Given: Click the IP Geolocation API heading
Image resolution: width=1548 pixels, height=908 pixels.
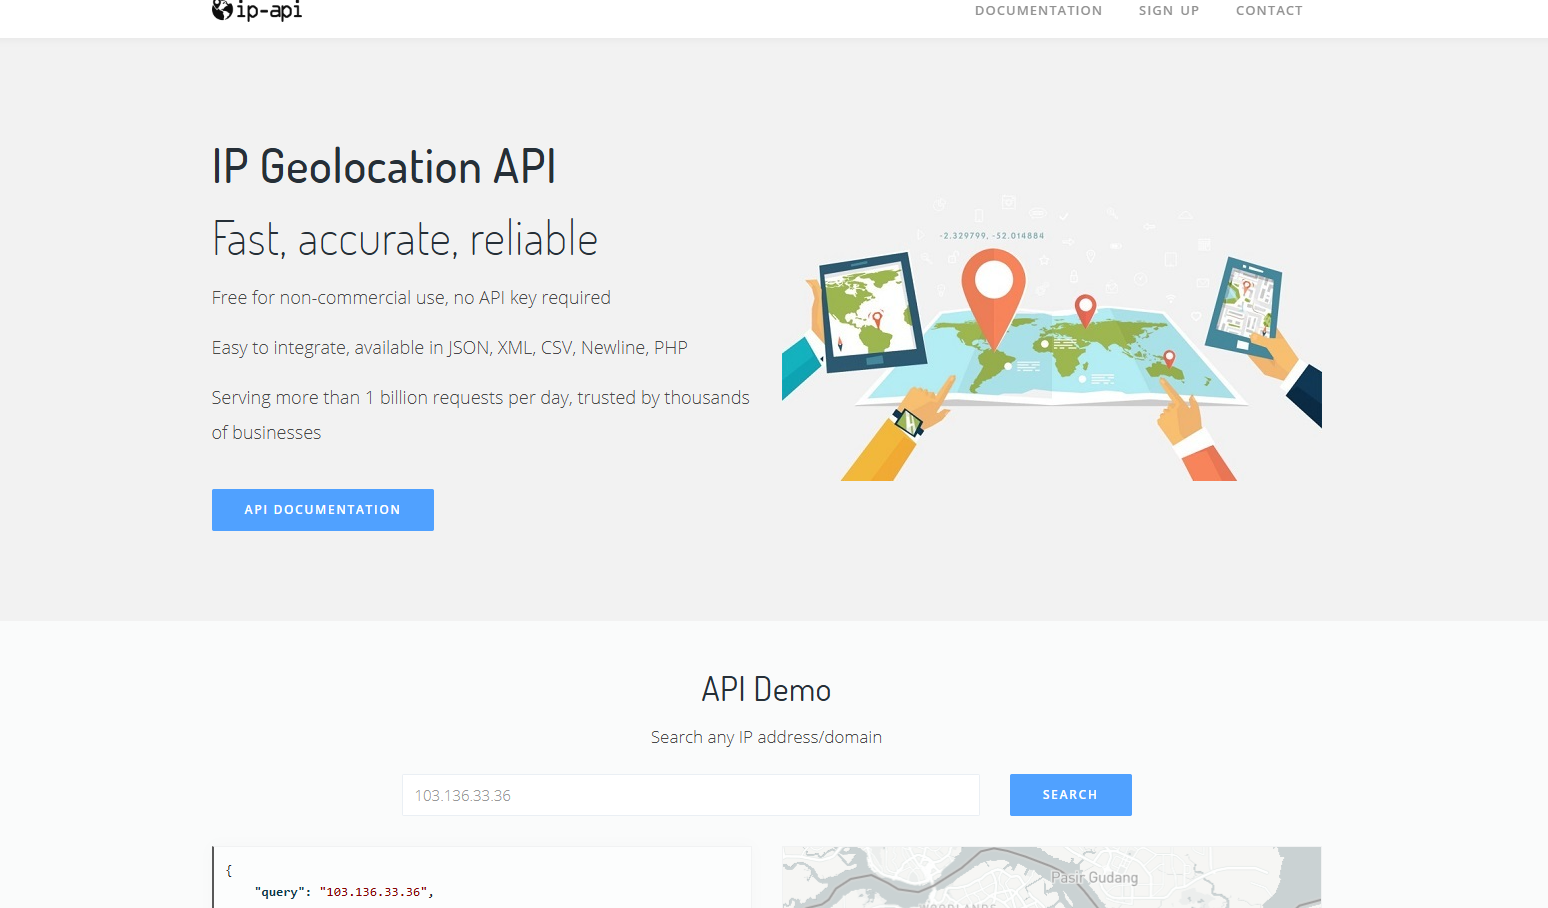Looking at the screenshot, I should coord(384,167).
